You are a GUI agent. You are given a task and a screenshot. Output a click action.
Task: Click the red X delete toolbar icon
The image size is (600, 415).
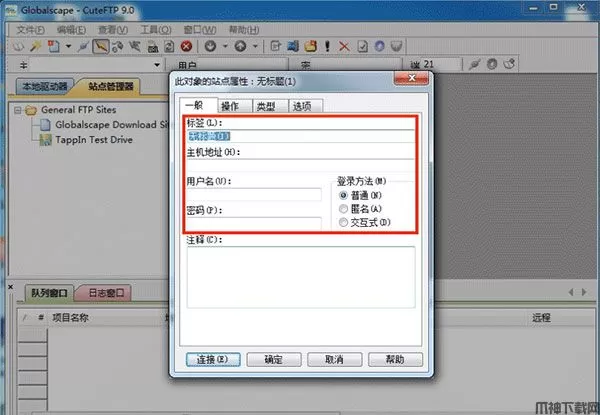tap(344, 47)
